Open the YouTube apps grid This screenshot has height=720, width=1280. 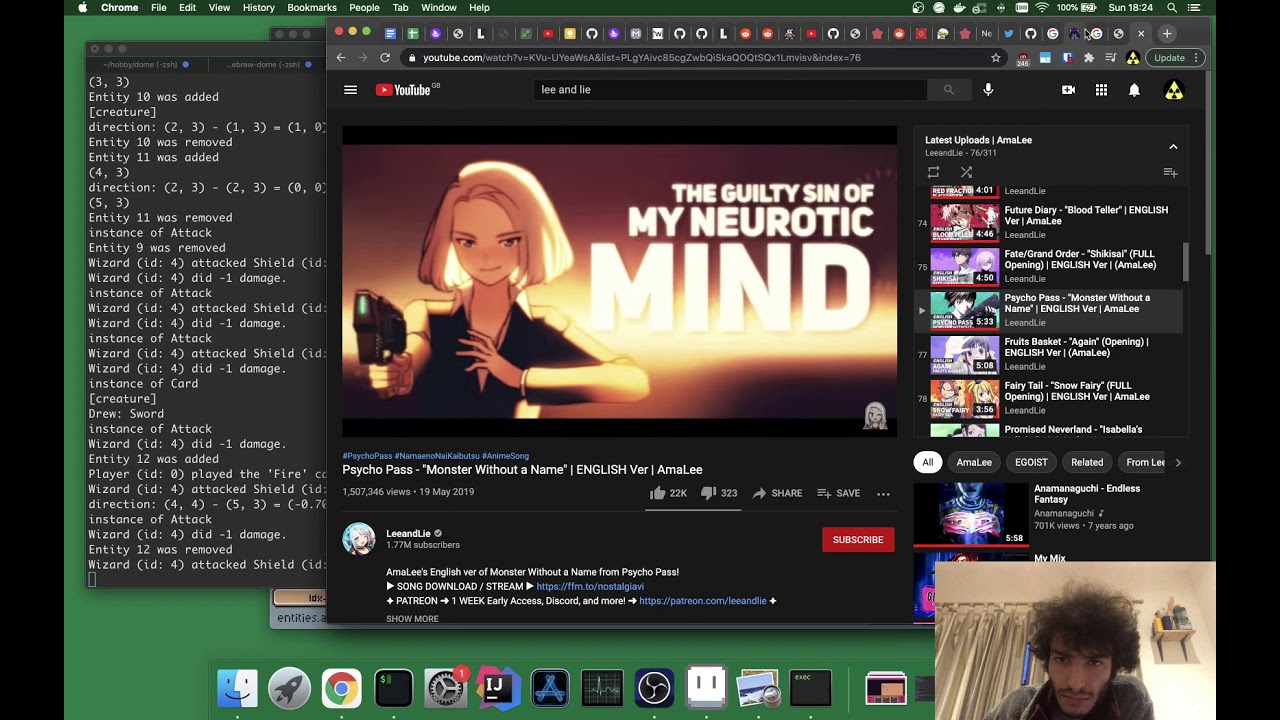tap(1101, 90)
